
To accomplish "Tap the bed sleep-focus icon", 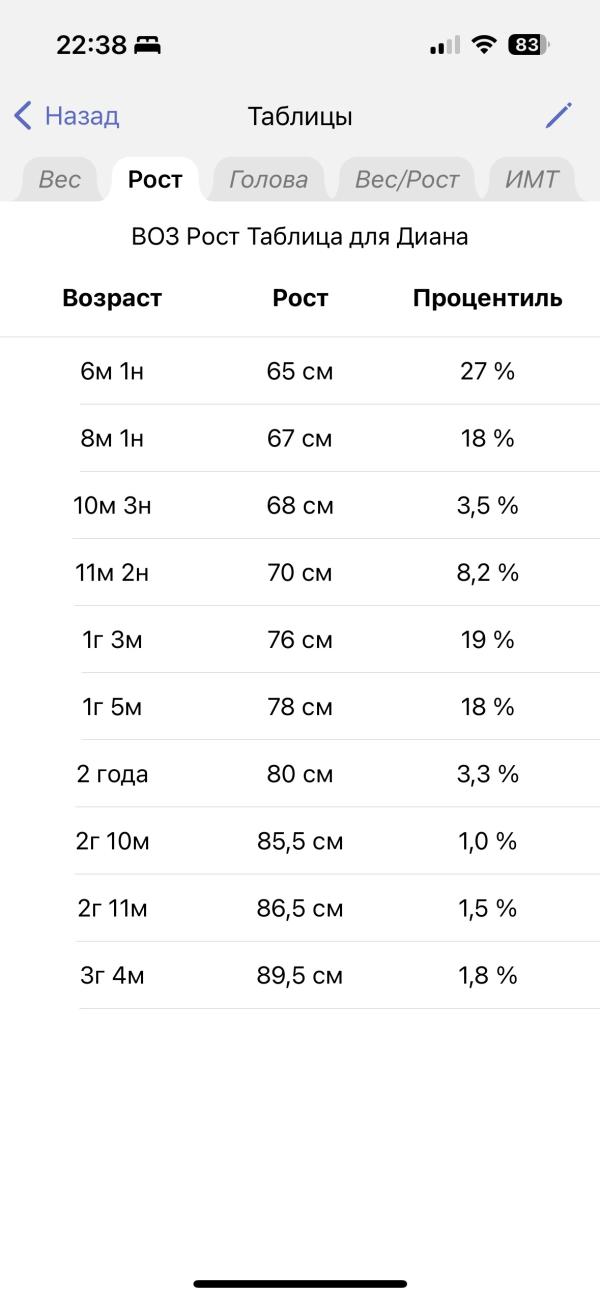I will click(147, 45).
